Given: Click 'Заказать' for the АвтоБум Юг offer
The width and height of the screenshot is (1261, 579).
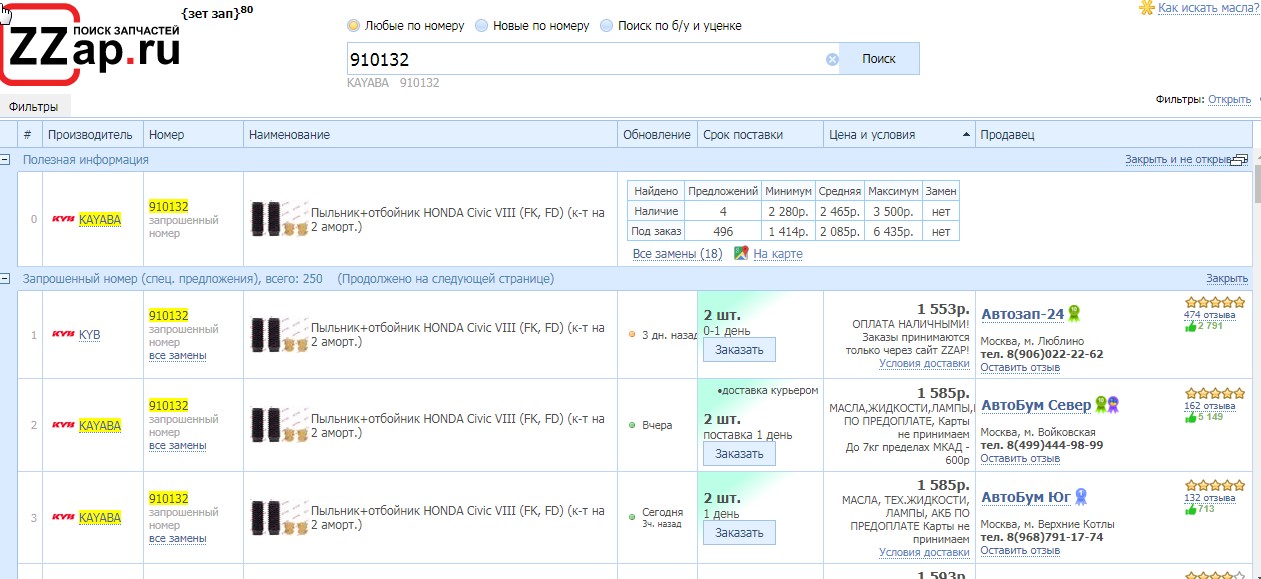Looking at the screenshot, I should click(739, 533).
